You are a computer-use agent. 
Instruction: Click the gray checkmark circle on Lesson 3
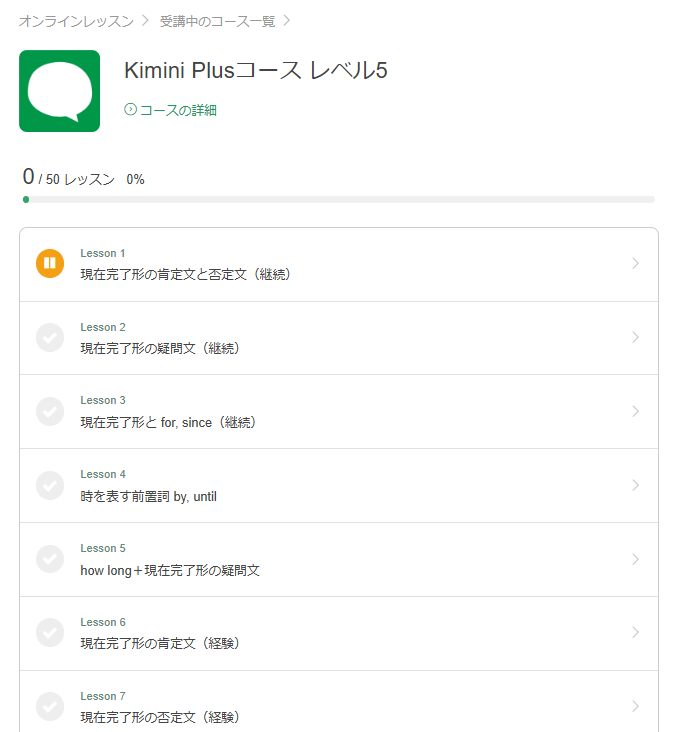[x=50, y=411]
